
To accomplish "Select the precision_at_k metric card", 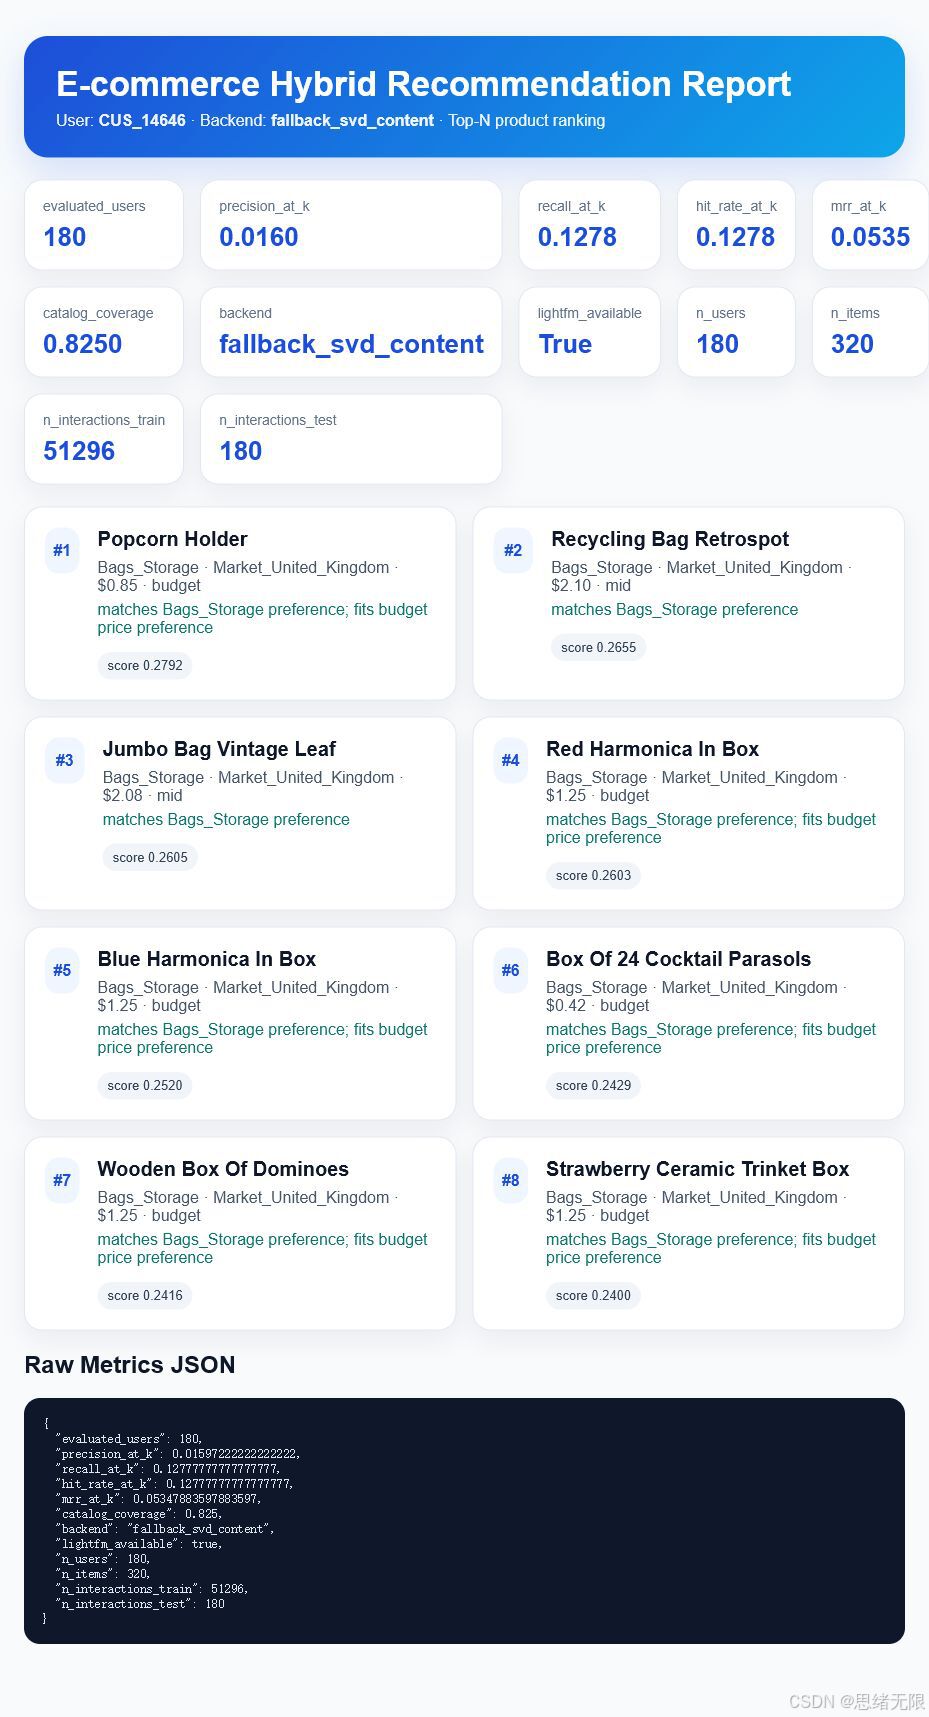I will click(x=351, y=225).
